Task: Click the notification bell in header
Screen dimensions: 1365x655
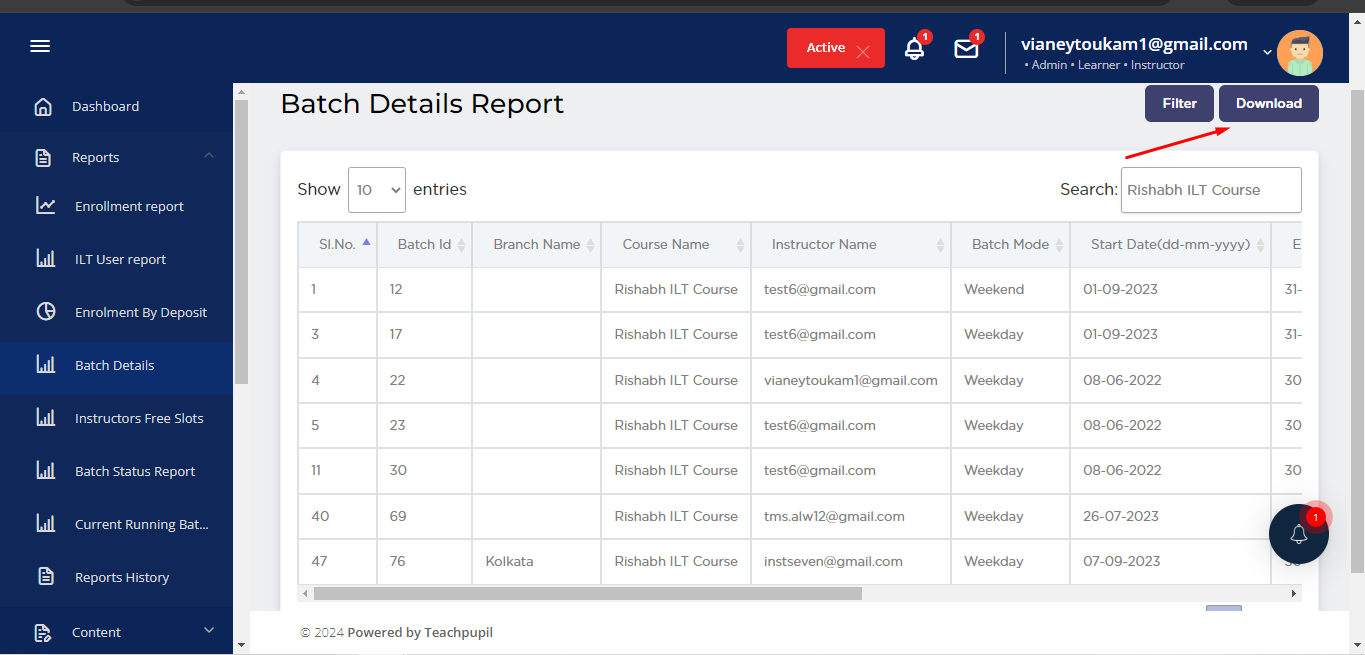Action: (x=914, y=48)
